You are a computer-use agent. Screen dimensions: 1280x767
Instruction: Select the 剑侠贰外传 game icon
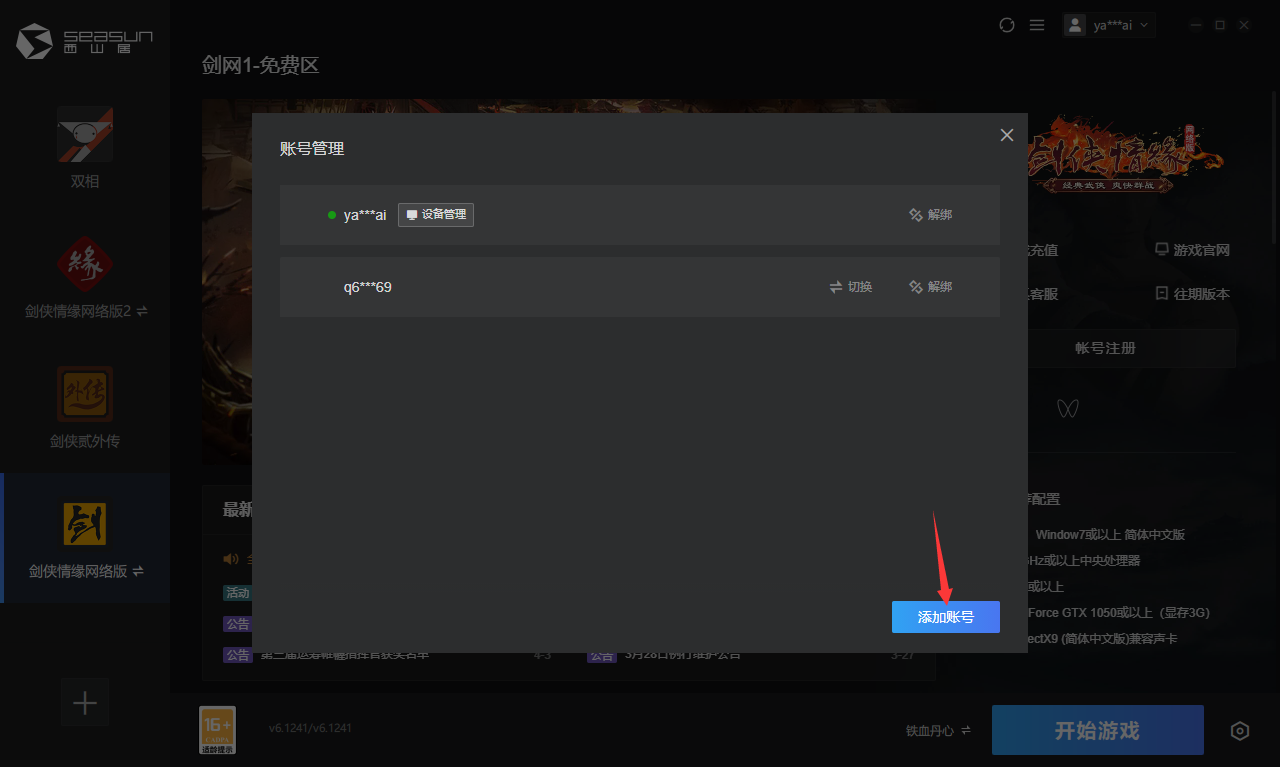pyautogui.click(x=85, y=394)
